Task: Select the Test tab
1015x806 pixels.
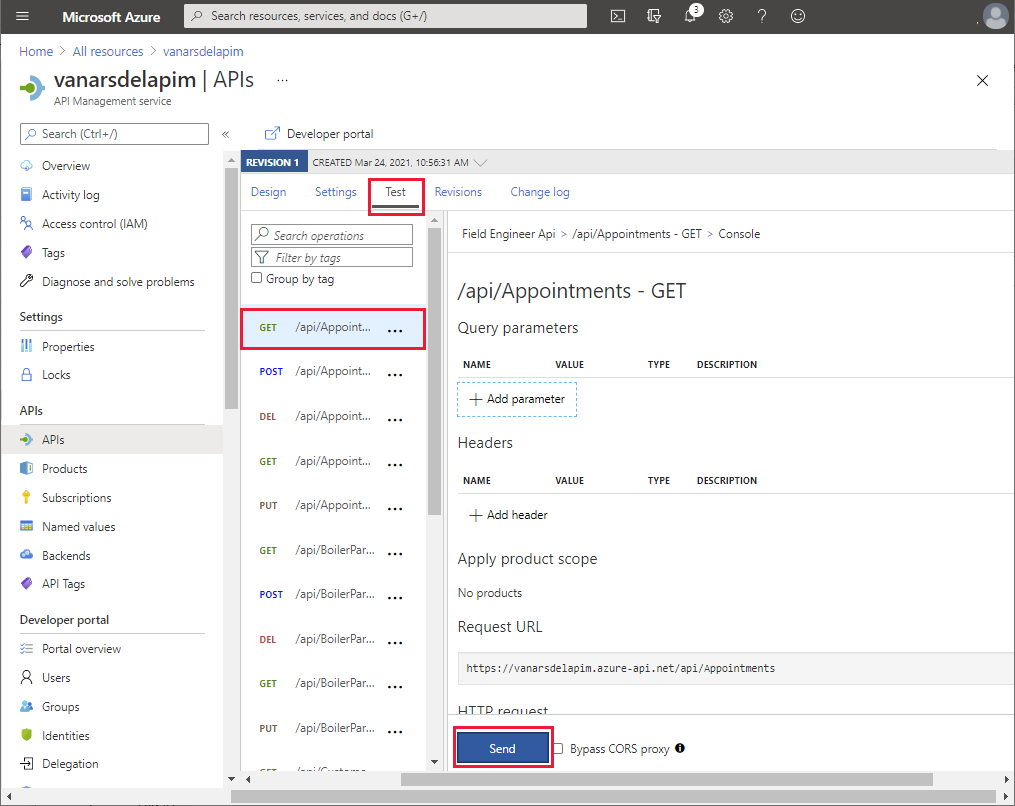Action: tap(396, 192)
